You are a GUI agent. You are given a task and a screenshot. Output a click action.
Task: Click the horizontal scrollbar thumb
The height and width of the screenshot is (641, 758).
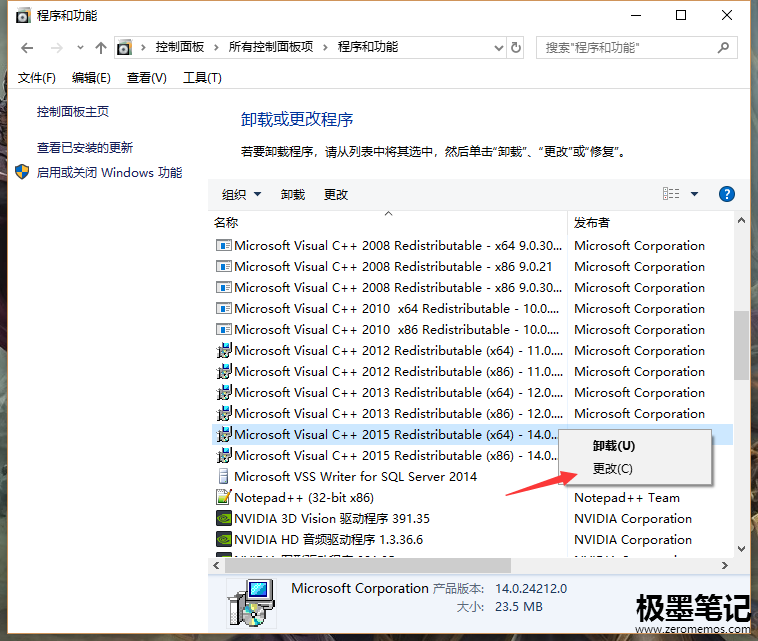(x=368, y=565)
